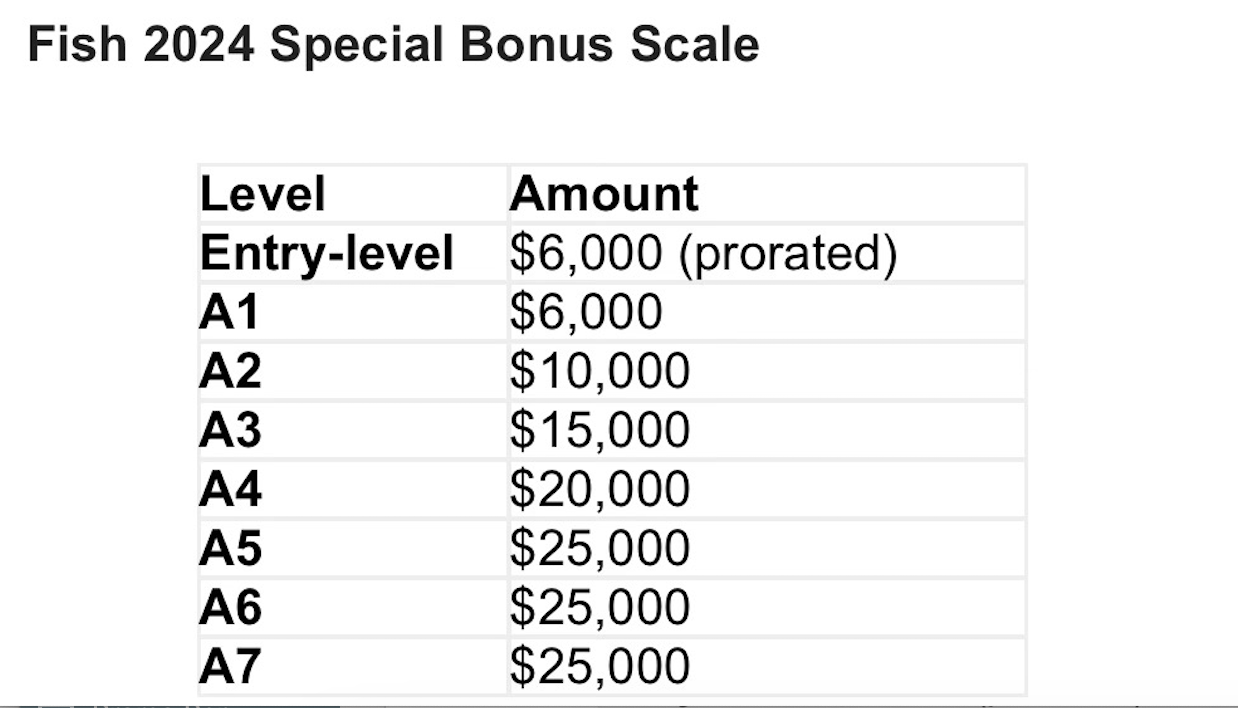Click the A3 level cell

point(230,431)
